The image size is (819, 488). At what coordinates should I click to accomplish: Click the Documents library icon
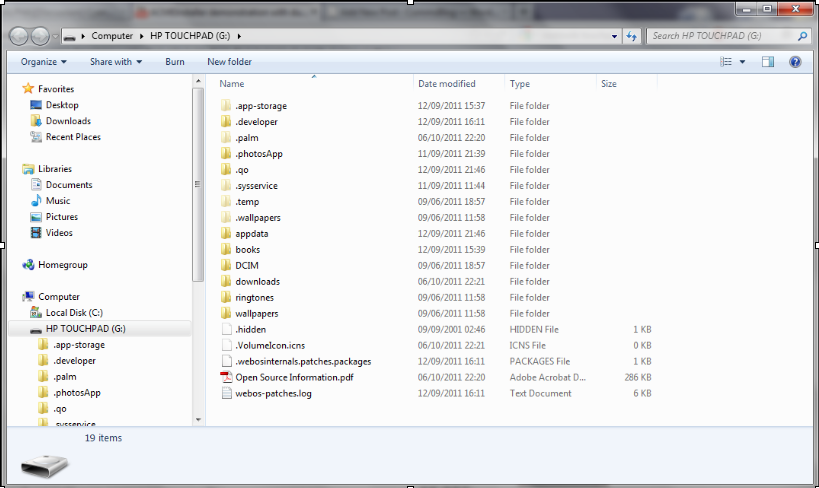click(36, 184)
